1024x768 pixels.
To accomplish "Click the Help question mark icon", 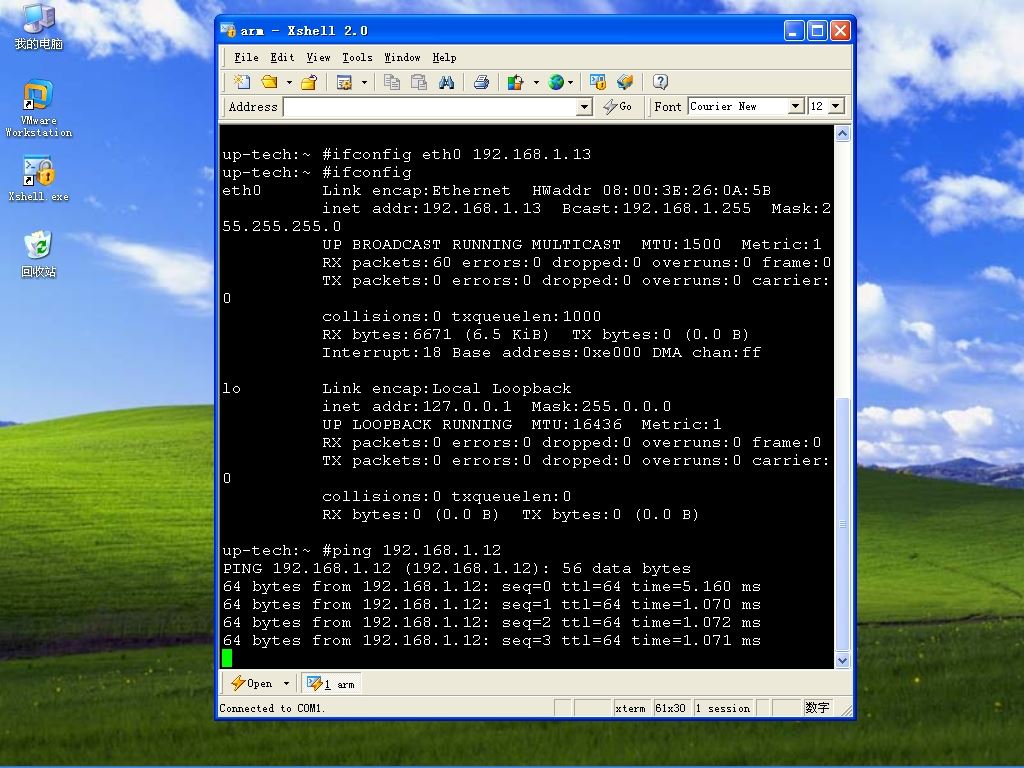I will pyautogui.click(x=660, y=82).
